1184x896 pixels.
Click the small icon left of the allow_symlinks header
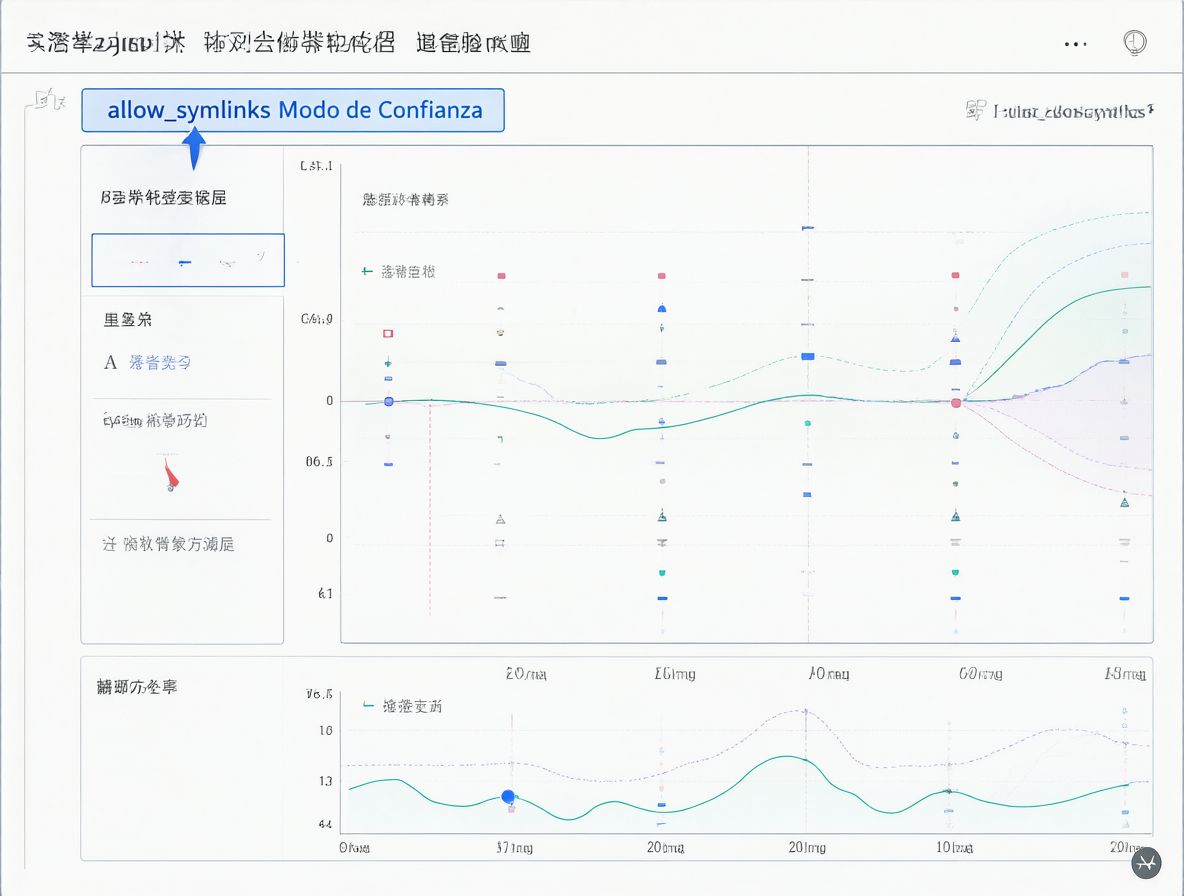49,100
